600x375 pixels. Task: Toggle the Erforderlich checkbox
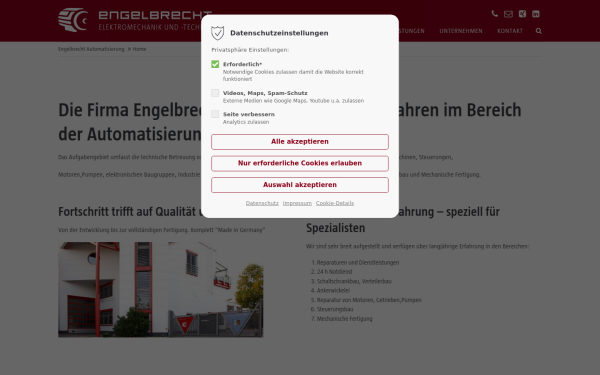tap(215, 64)
